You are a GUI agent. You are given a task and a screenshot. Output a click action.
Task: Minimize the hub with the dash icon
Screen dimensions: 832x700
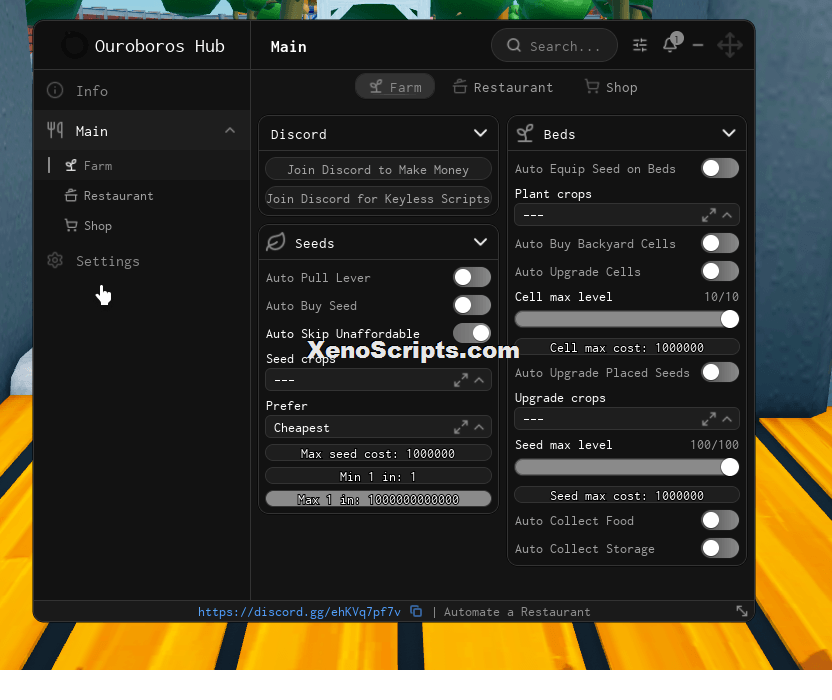click(698, 45)
